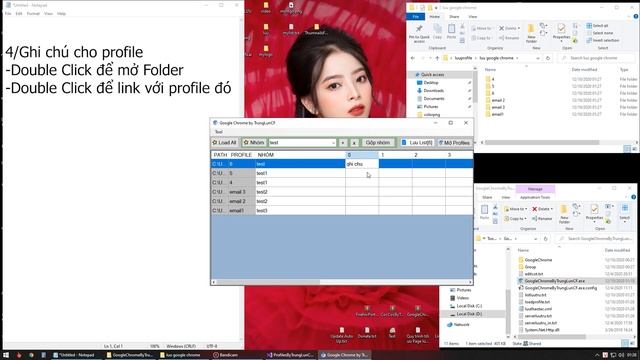Viewport: 640px width, 360px height.
Task: Click search box in top Explorer
Action: click(x=597, y=58)
